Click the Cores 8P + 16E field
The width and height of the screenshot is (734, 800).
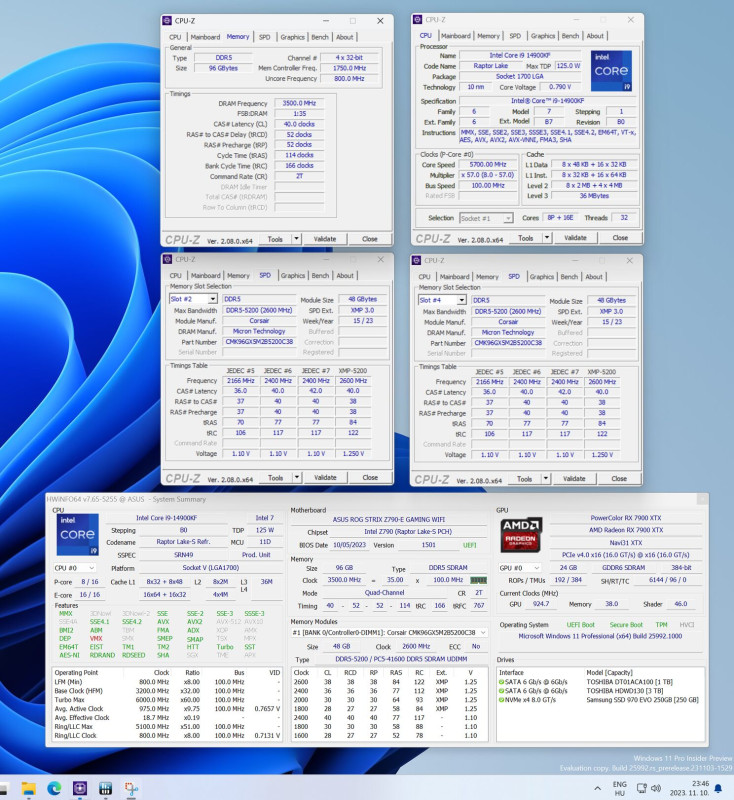[x=560, y=218]
